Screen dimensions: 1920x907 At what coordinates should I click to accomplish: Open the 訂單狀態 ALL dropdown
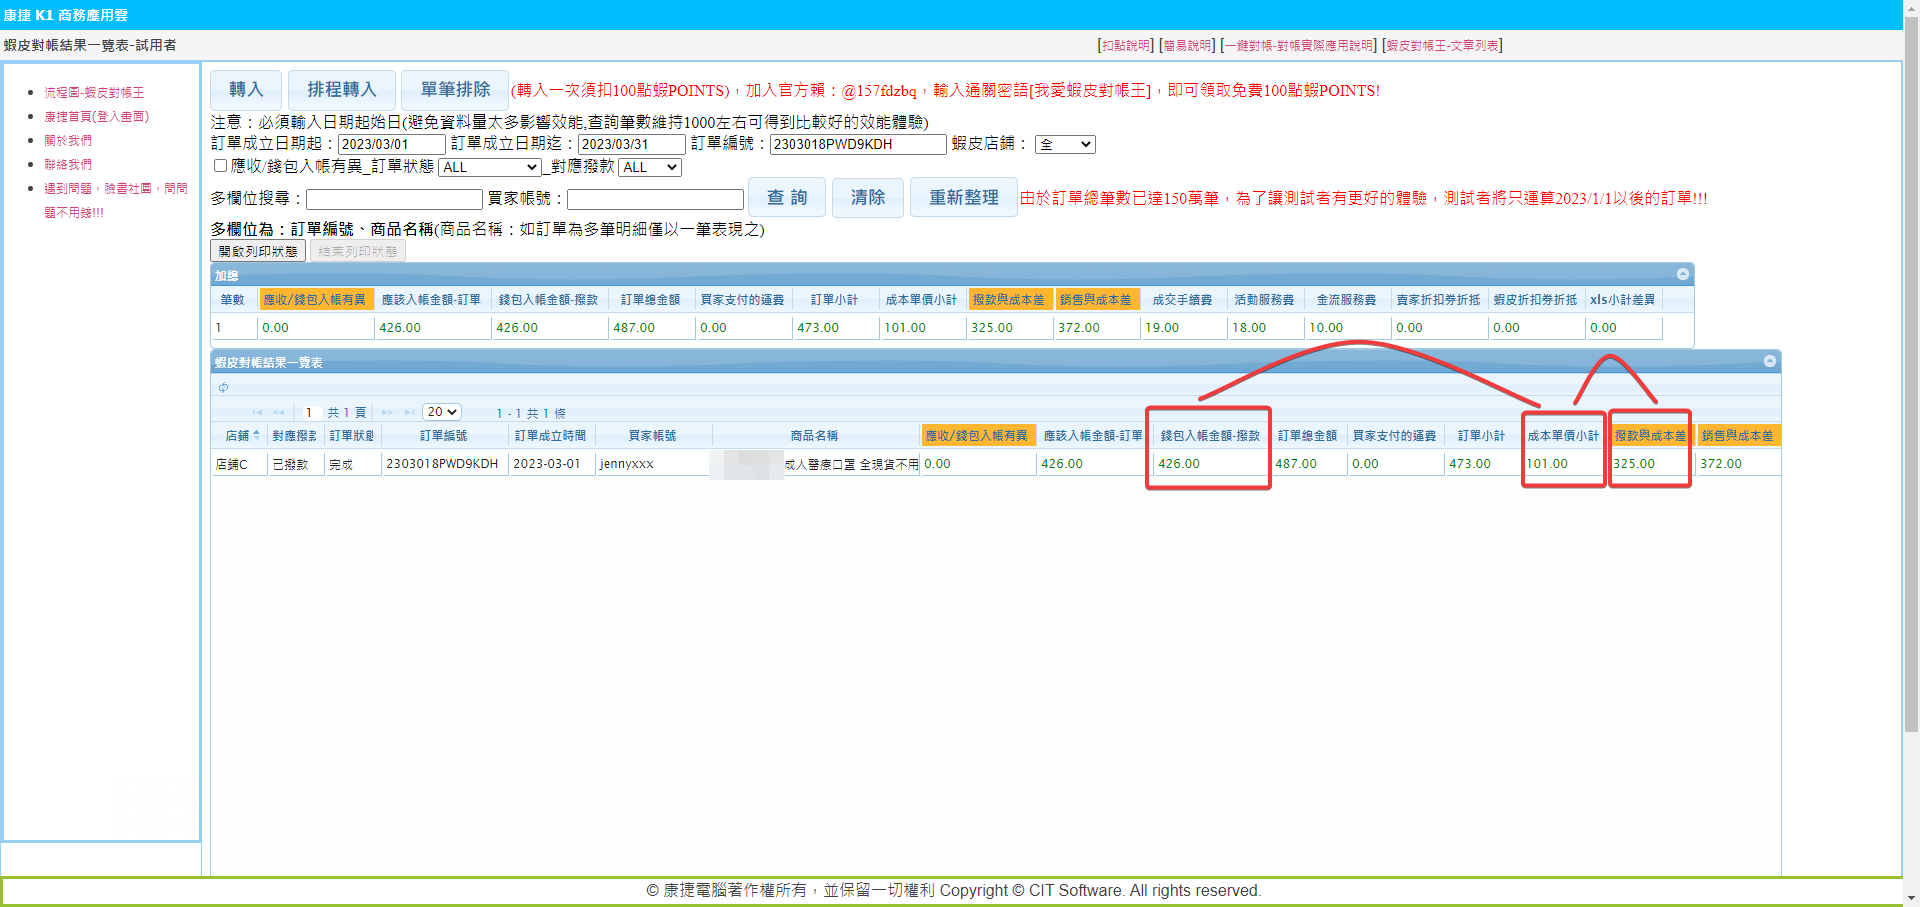490,167
